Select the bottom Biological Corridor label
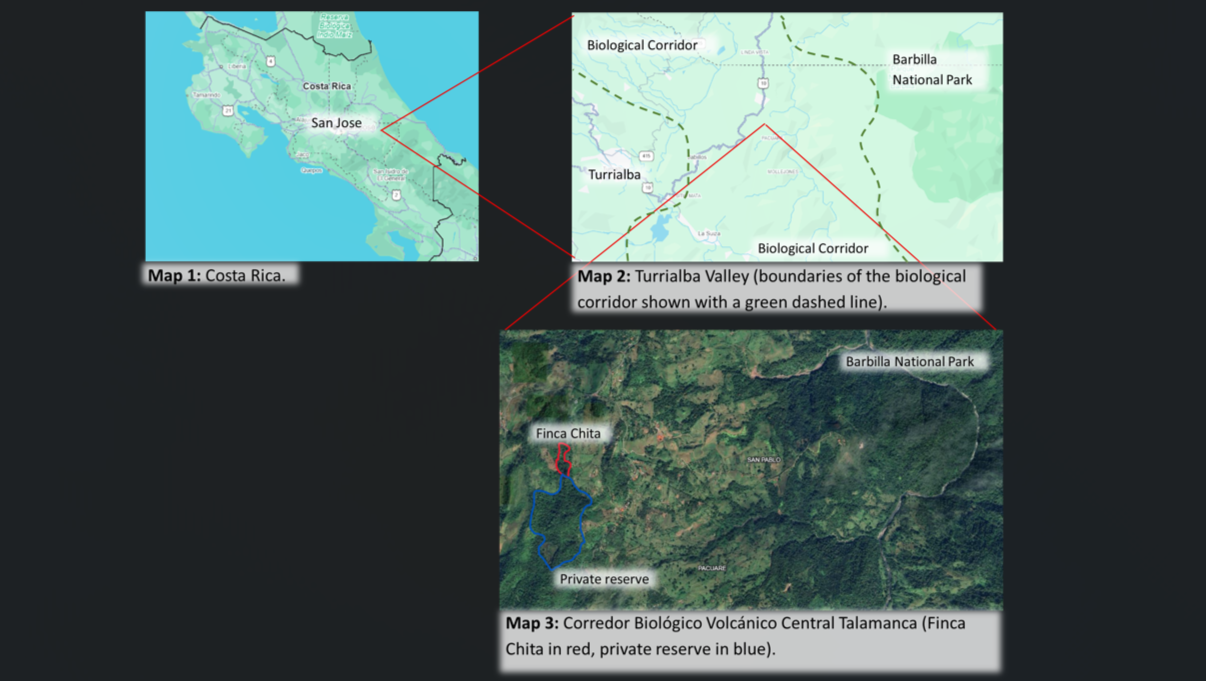 click(x=812, y=248)
